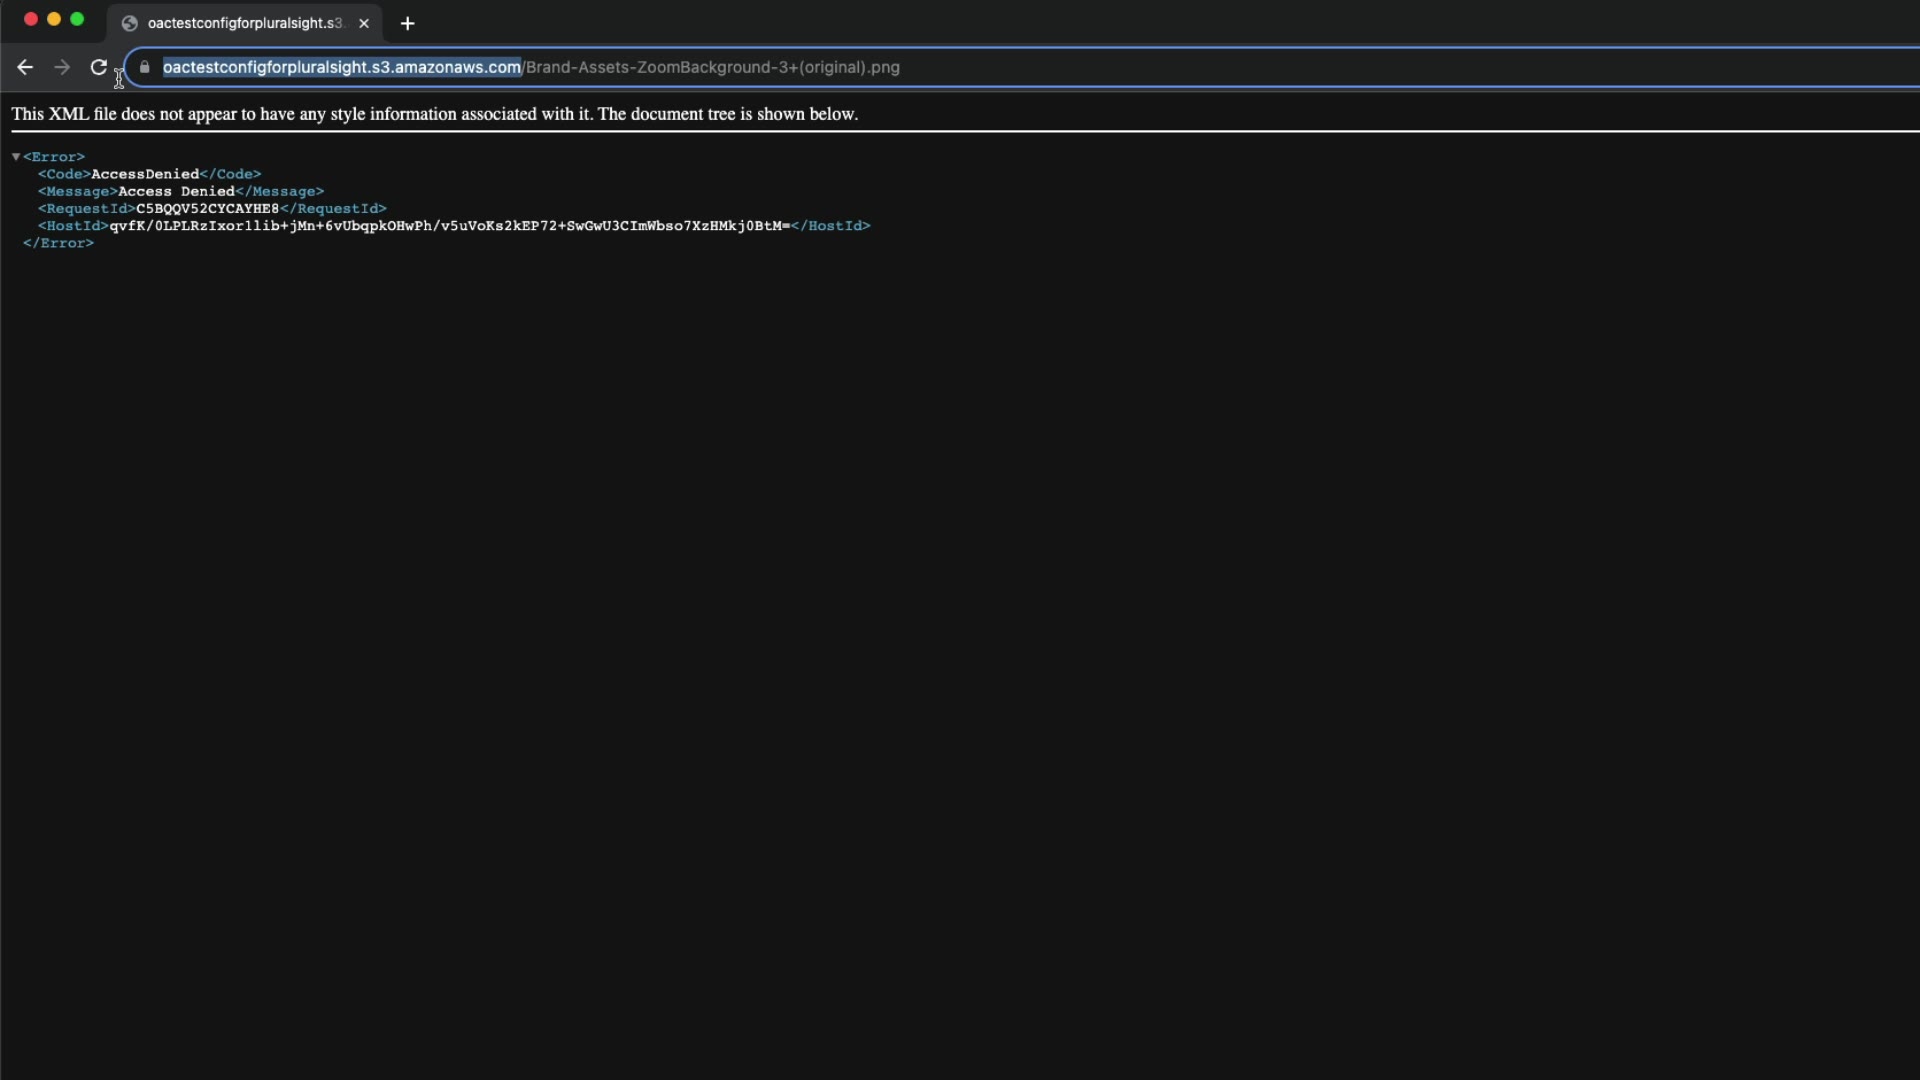Maximize window with the green button

tap(77, 19)
